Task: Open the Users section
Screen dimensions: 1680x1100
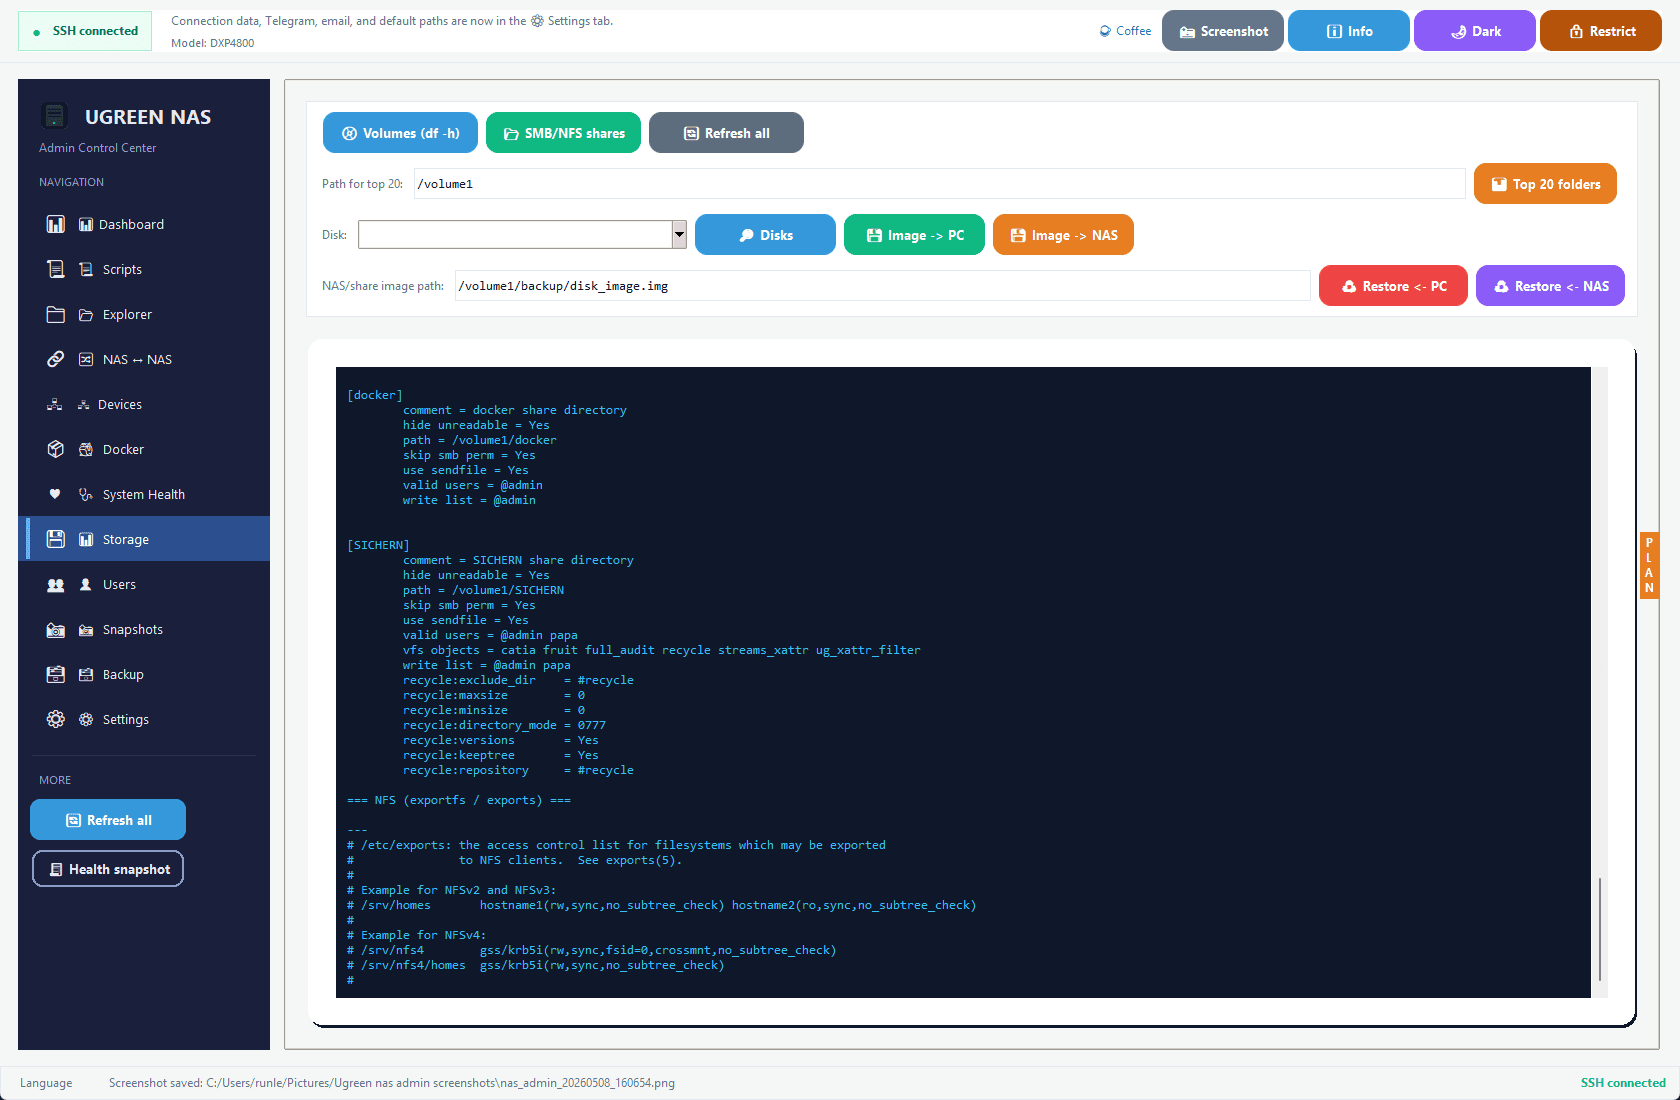Action: (x=144, y=584)
